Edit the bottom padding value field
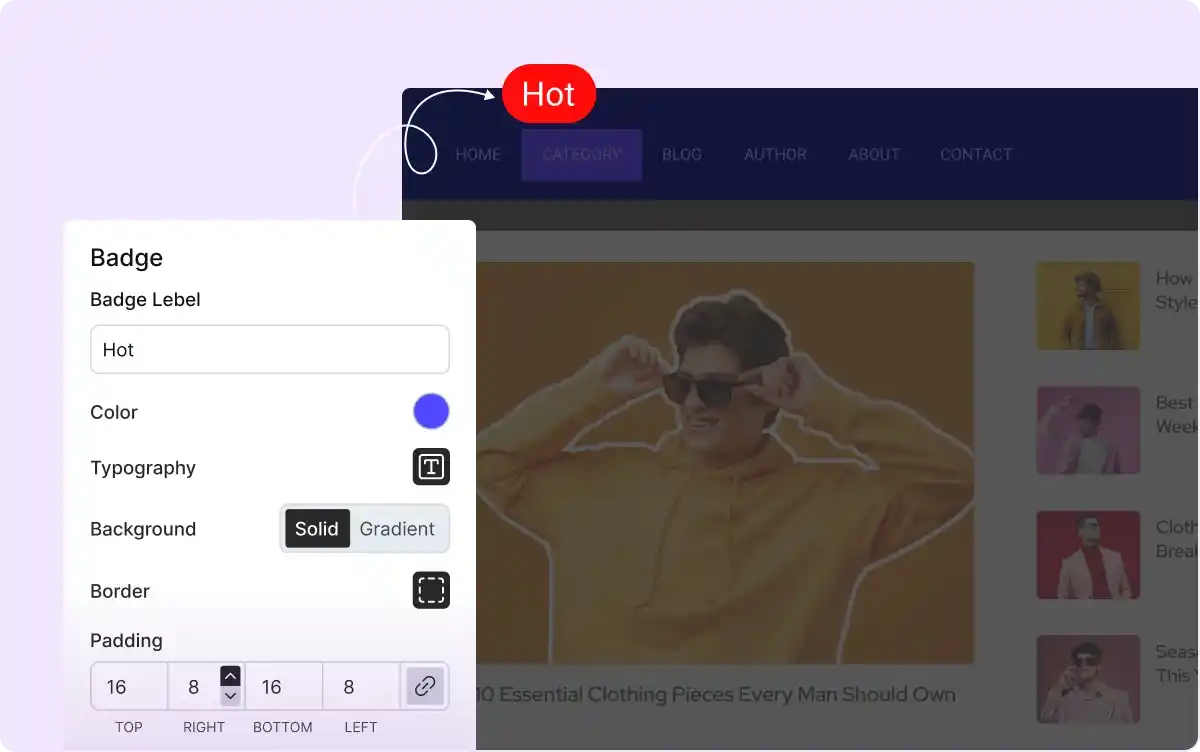The image size is (1200, 752). (283, 687)
